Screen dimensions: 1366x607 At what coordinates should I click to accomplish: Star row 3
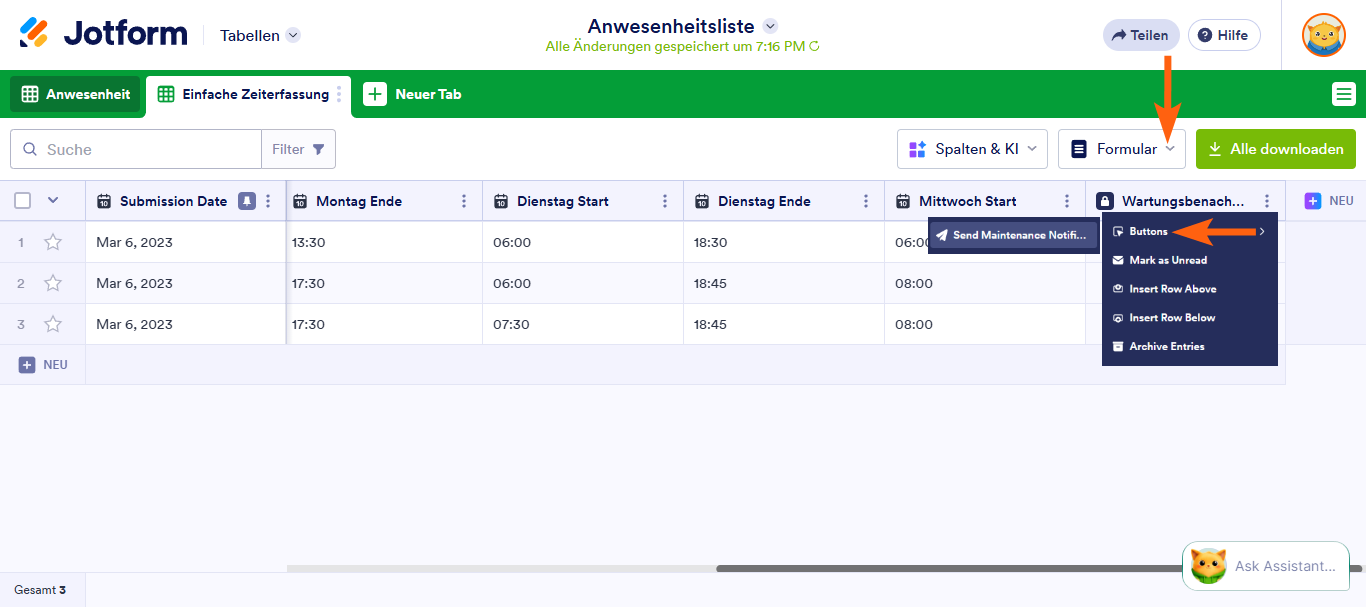[x=53, y=324]
